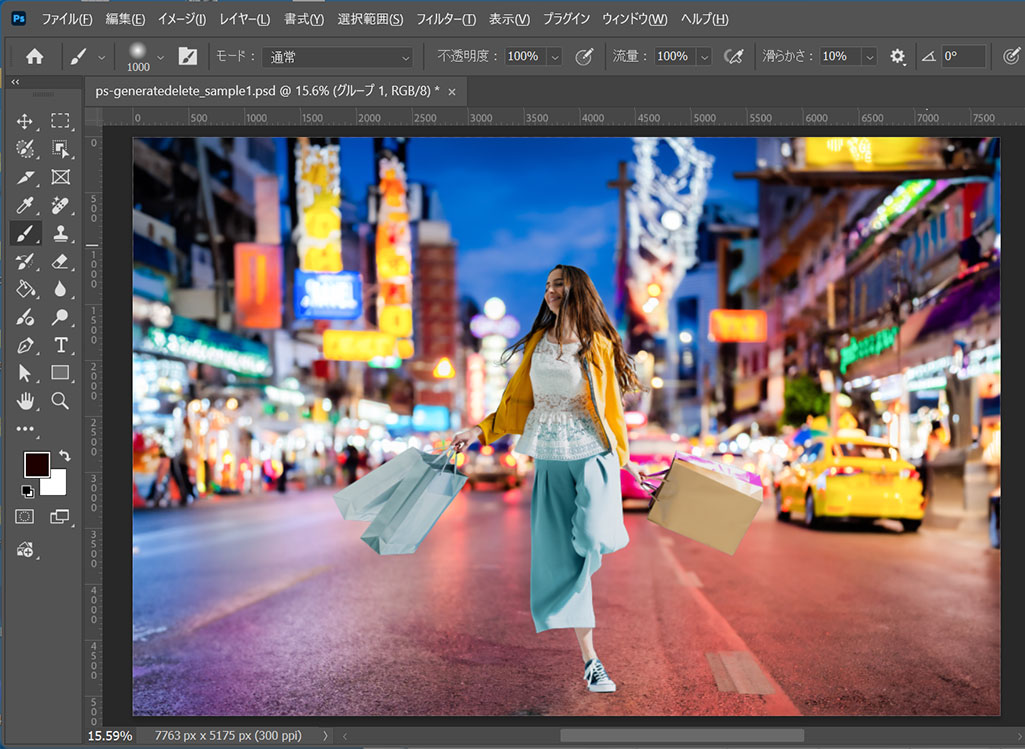Open the opacity 不透明度 dropdown arrow
The height and width of the screenshot is (749, 1025).
[554, 57]
